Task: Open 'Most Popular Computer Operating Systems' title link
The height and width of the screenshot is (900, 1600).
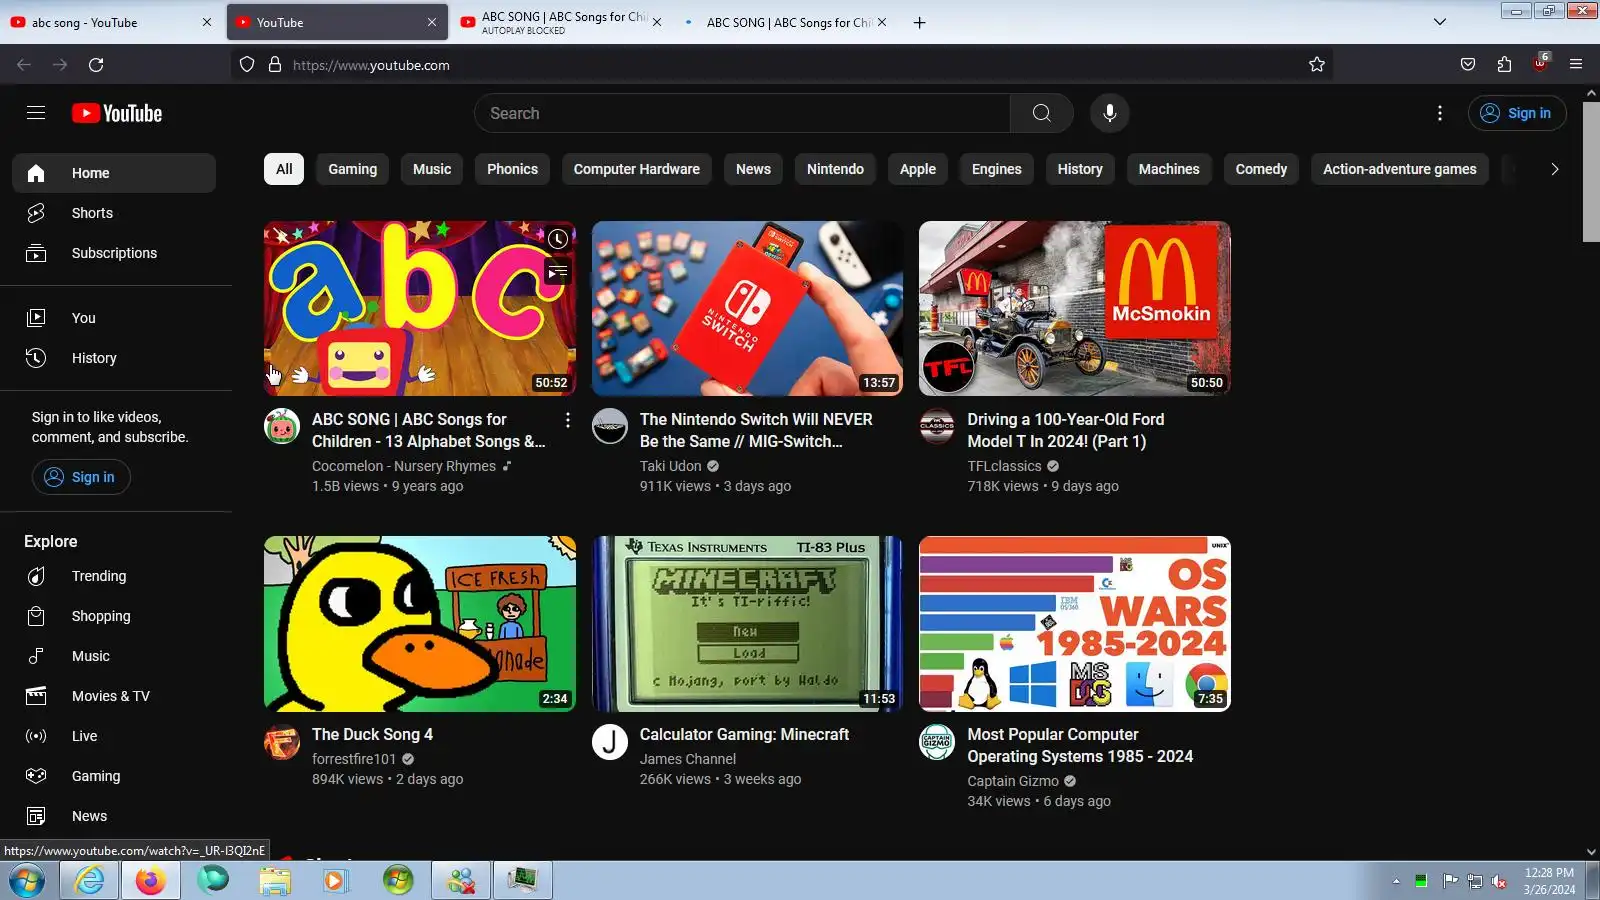Action: point(1080,745)
